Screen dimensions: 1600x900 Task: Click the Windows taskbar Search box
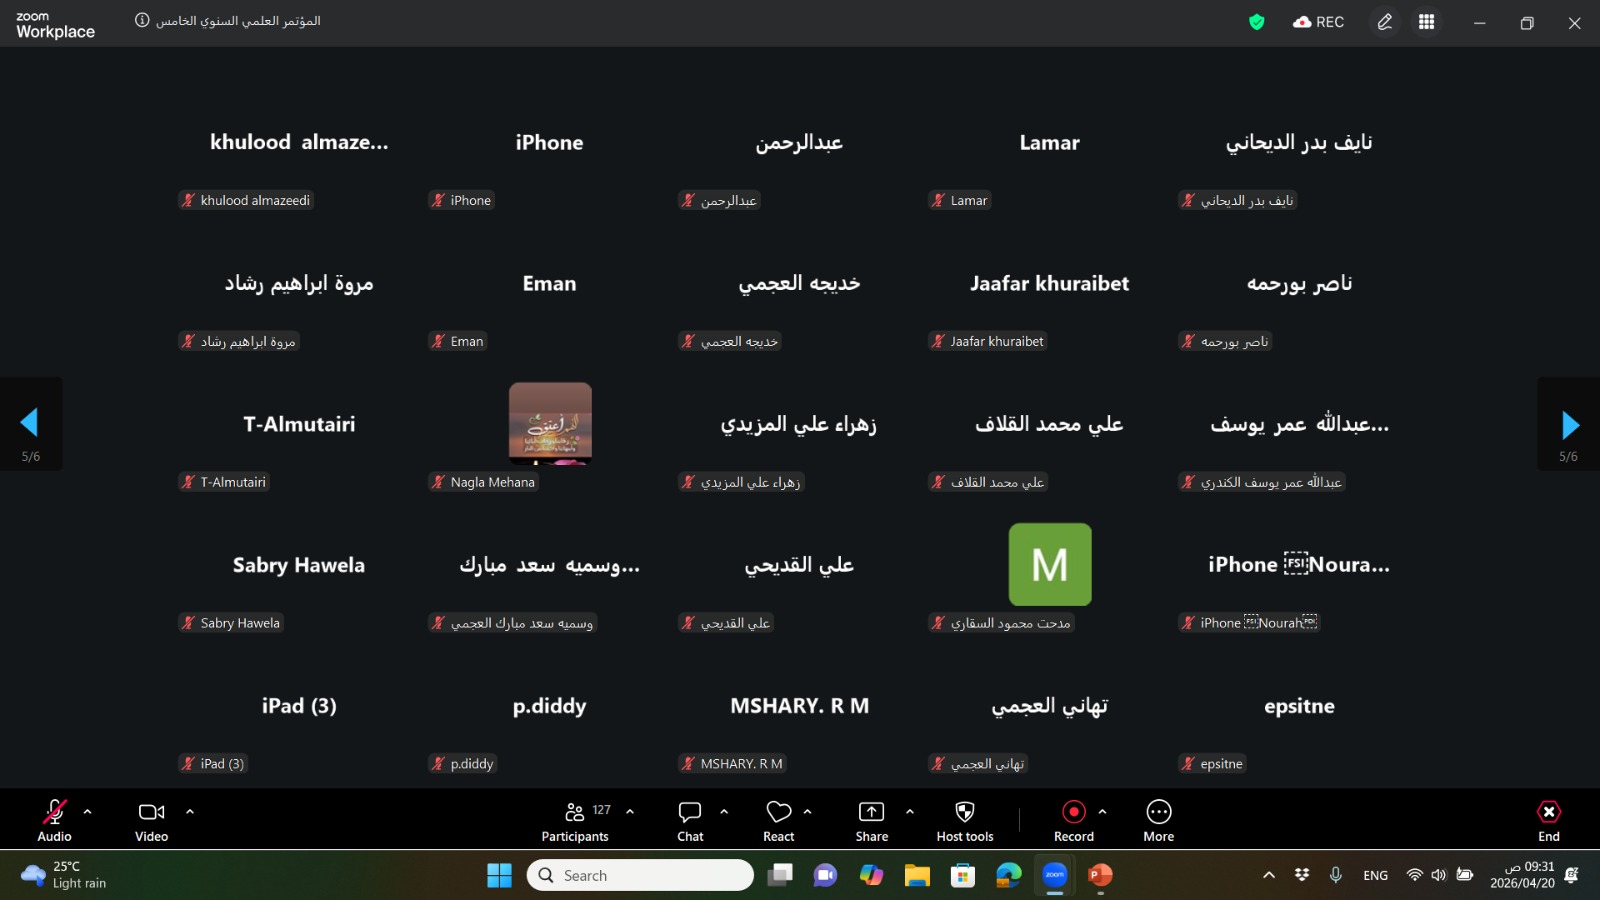(640, 875)
